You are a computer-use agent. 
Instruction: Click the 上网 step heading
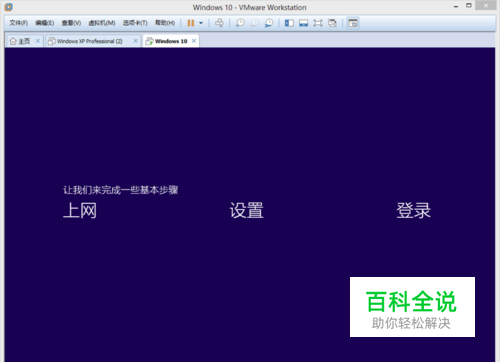80,210
